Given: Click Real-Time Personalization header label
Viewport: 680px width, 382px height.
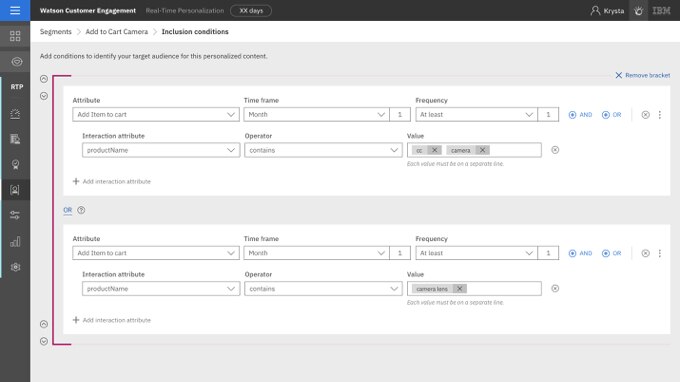Looking at the screenshot, I should pos(185,10).
